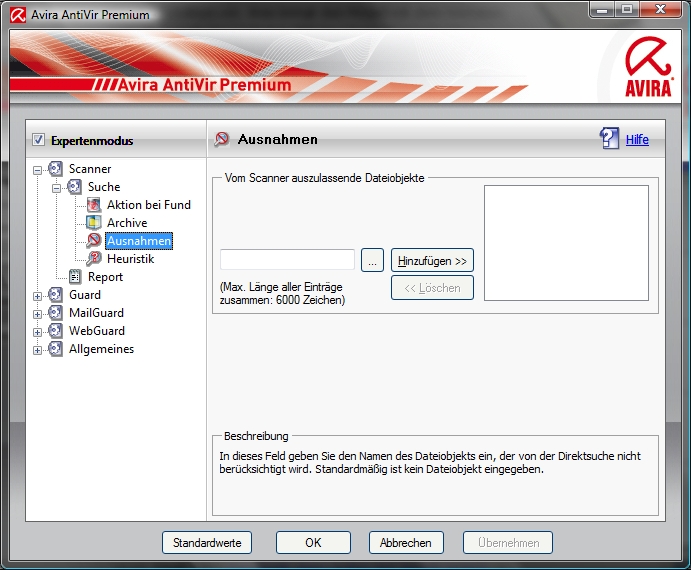
Task: Expand the WebGuard tree node
Action: pyautogui.click(x=37, y=332)
